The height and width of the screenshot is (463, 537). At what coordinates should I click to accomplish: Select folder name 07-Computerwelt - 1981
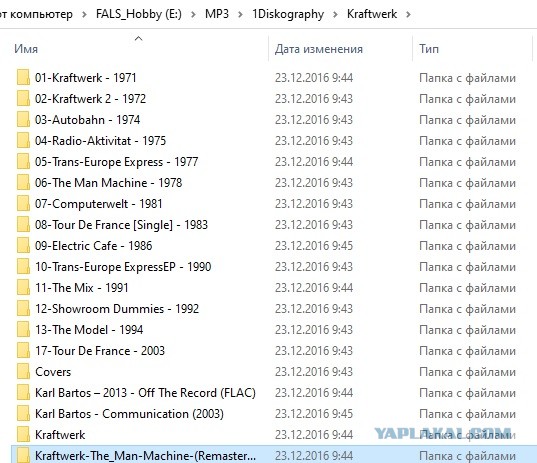pos(99,204)
